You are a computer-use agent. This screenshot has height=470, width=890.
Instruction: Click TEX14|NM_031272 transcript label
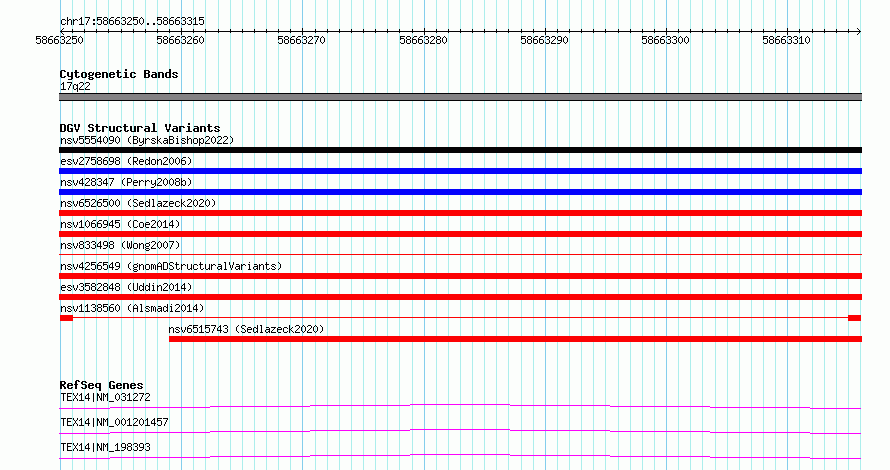tap(105, 397)
